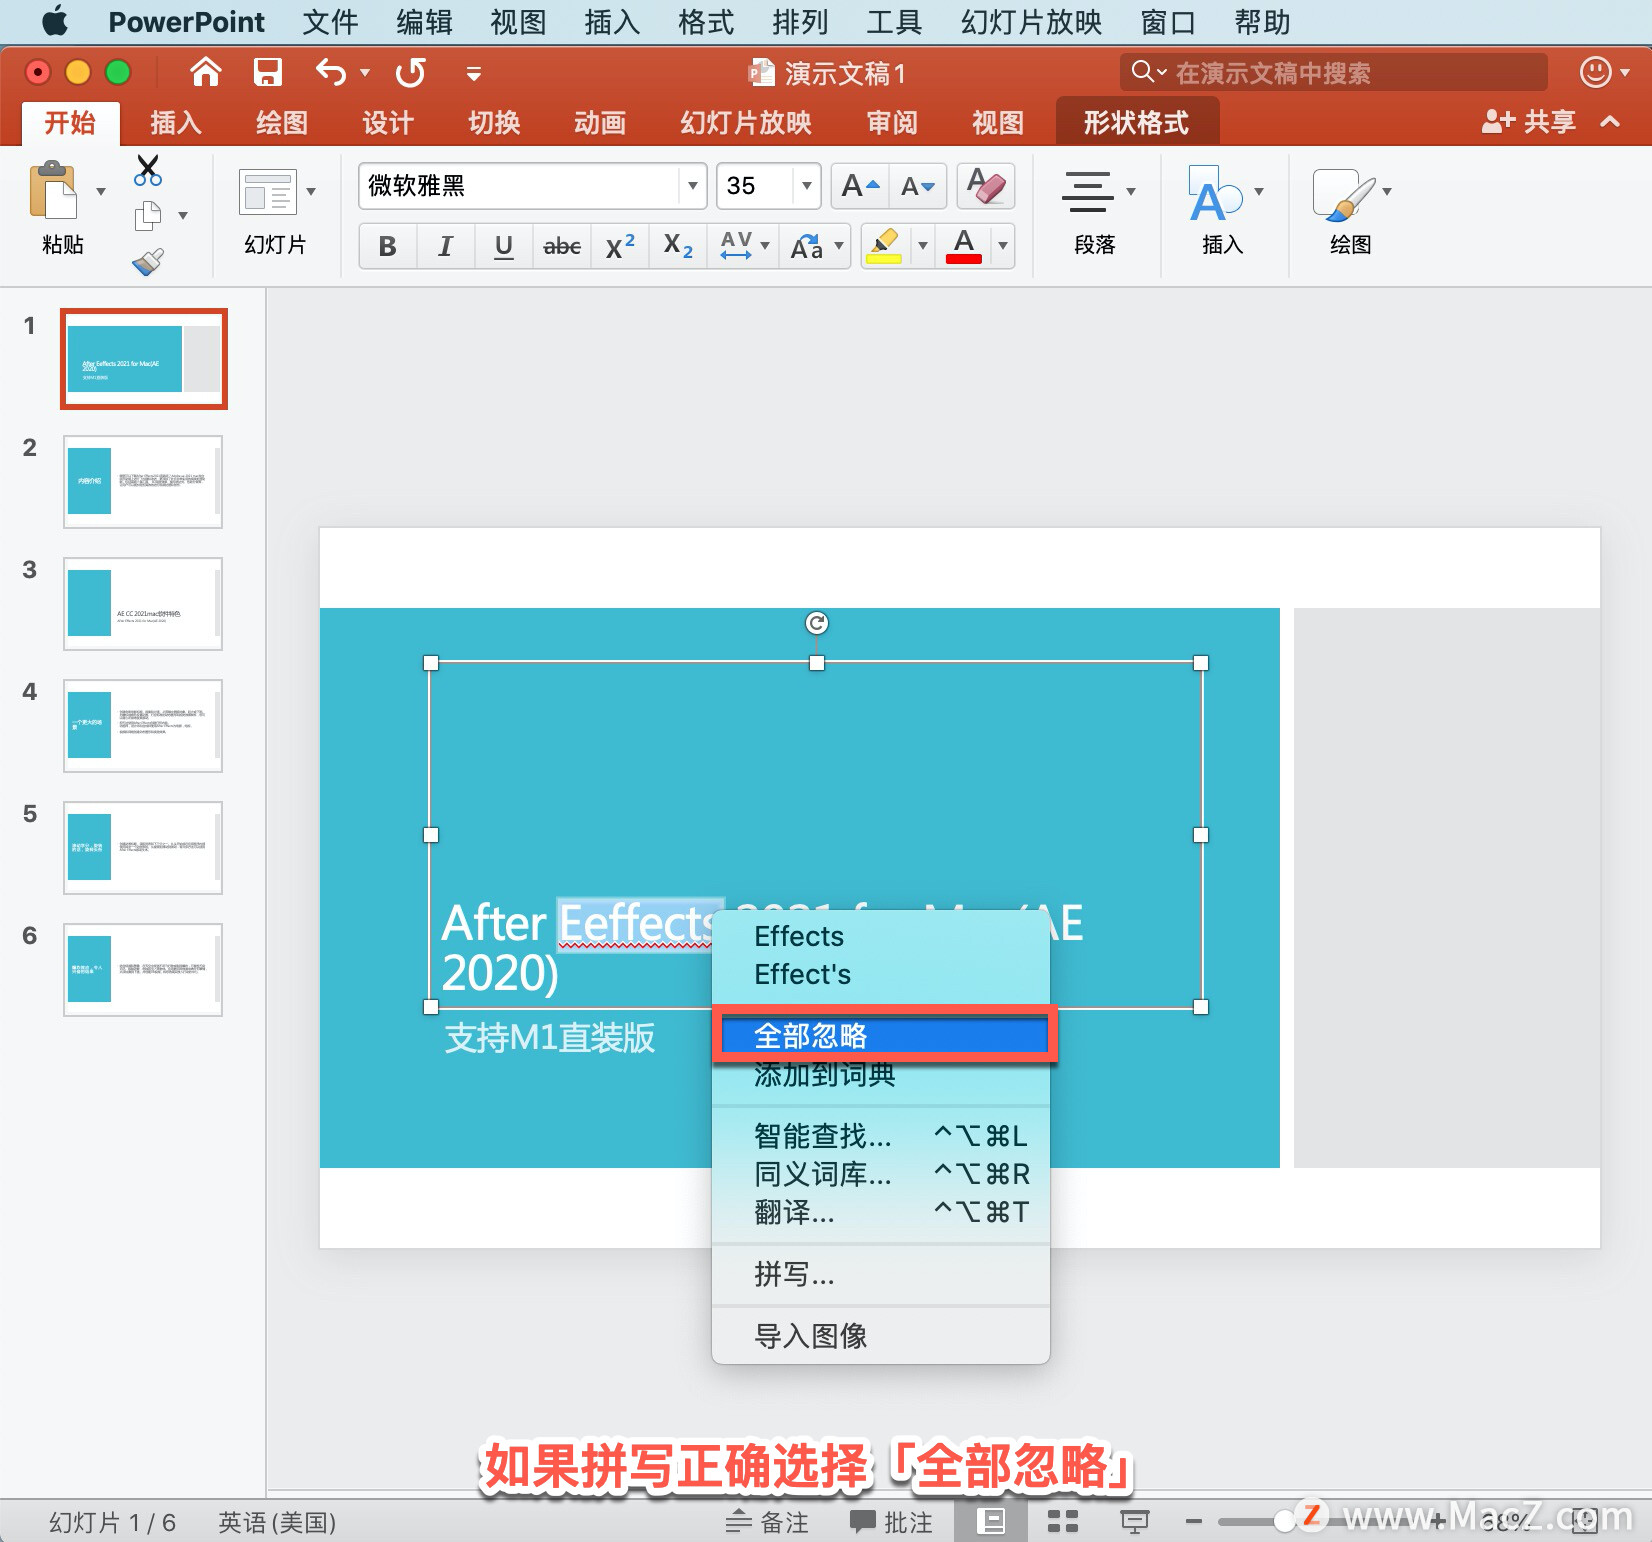Start slideshow from status bar icon
The height and width of the screenshot is (1542, 1652).
[1134, 1521]
